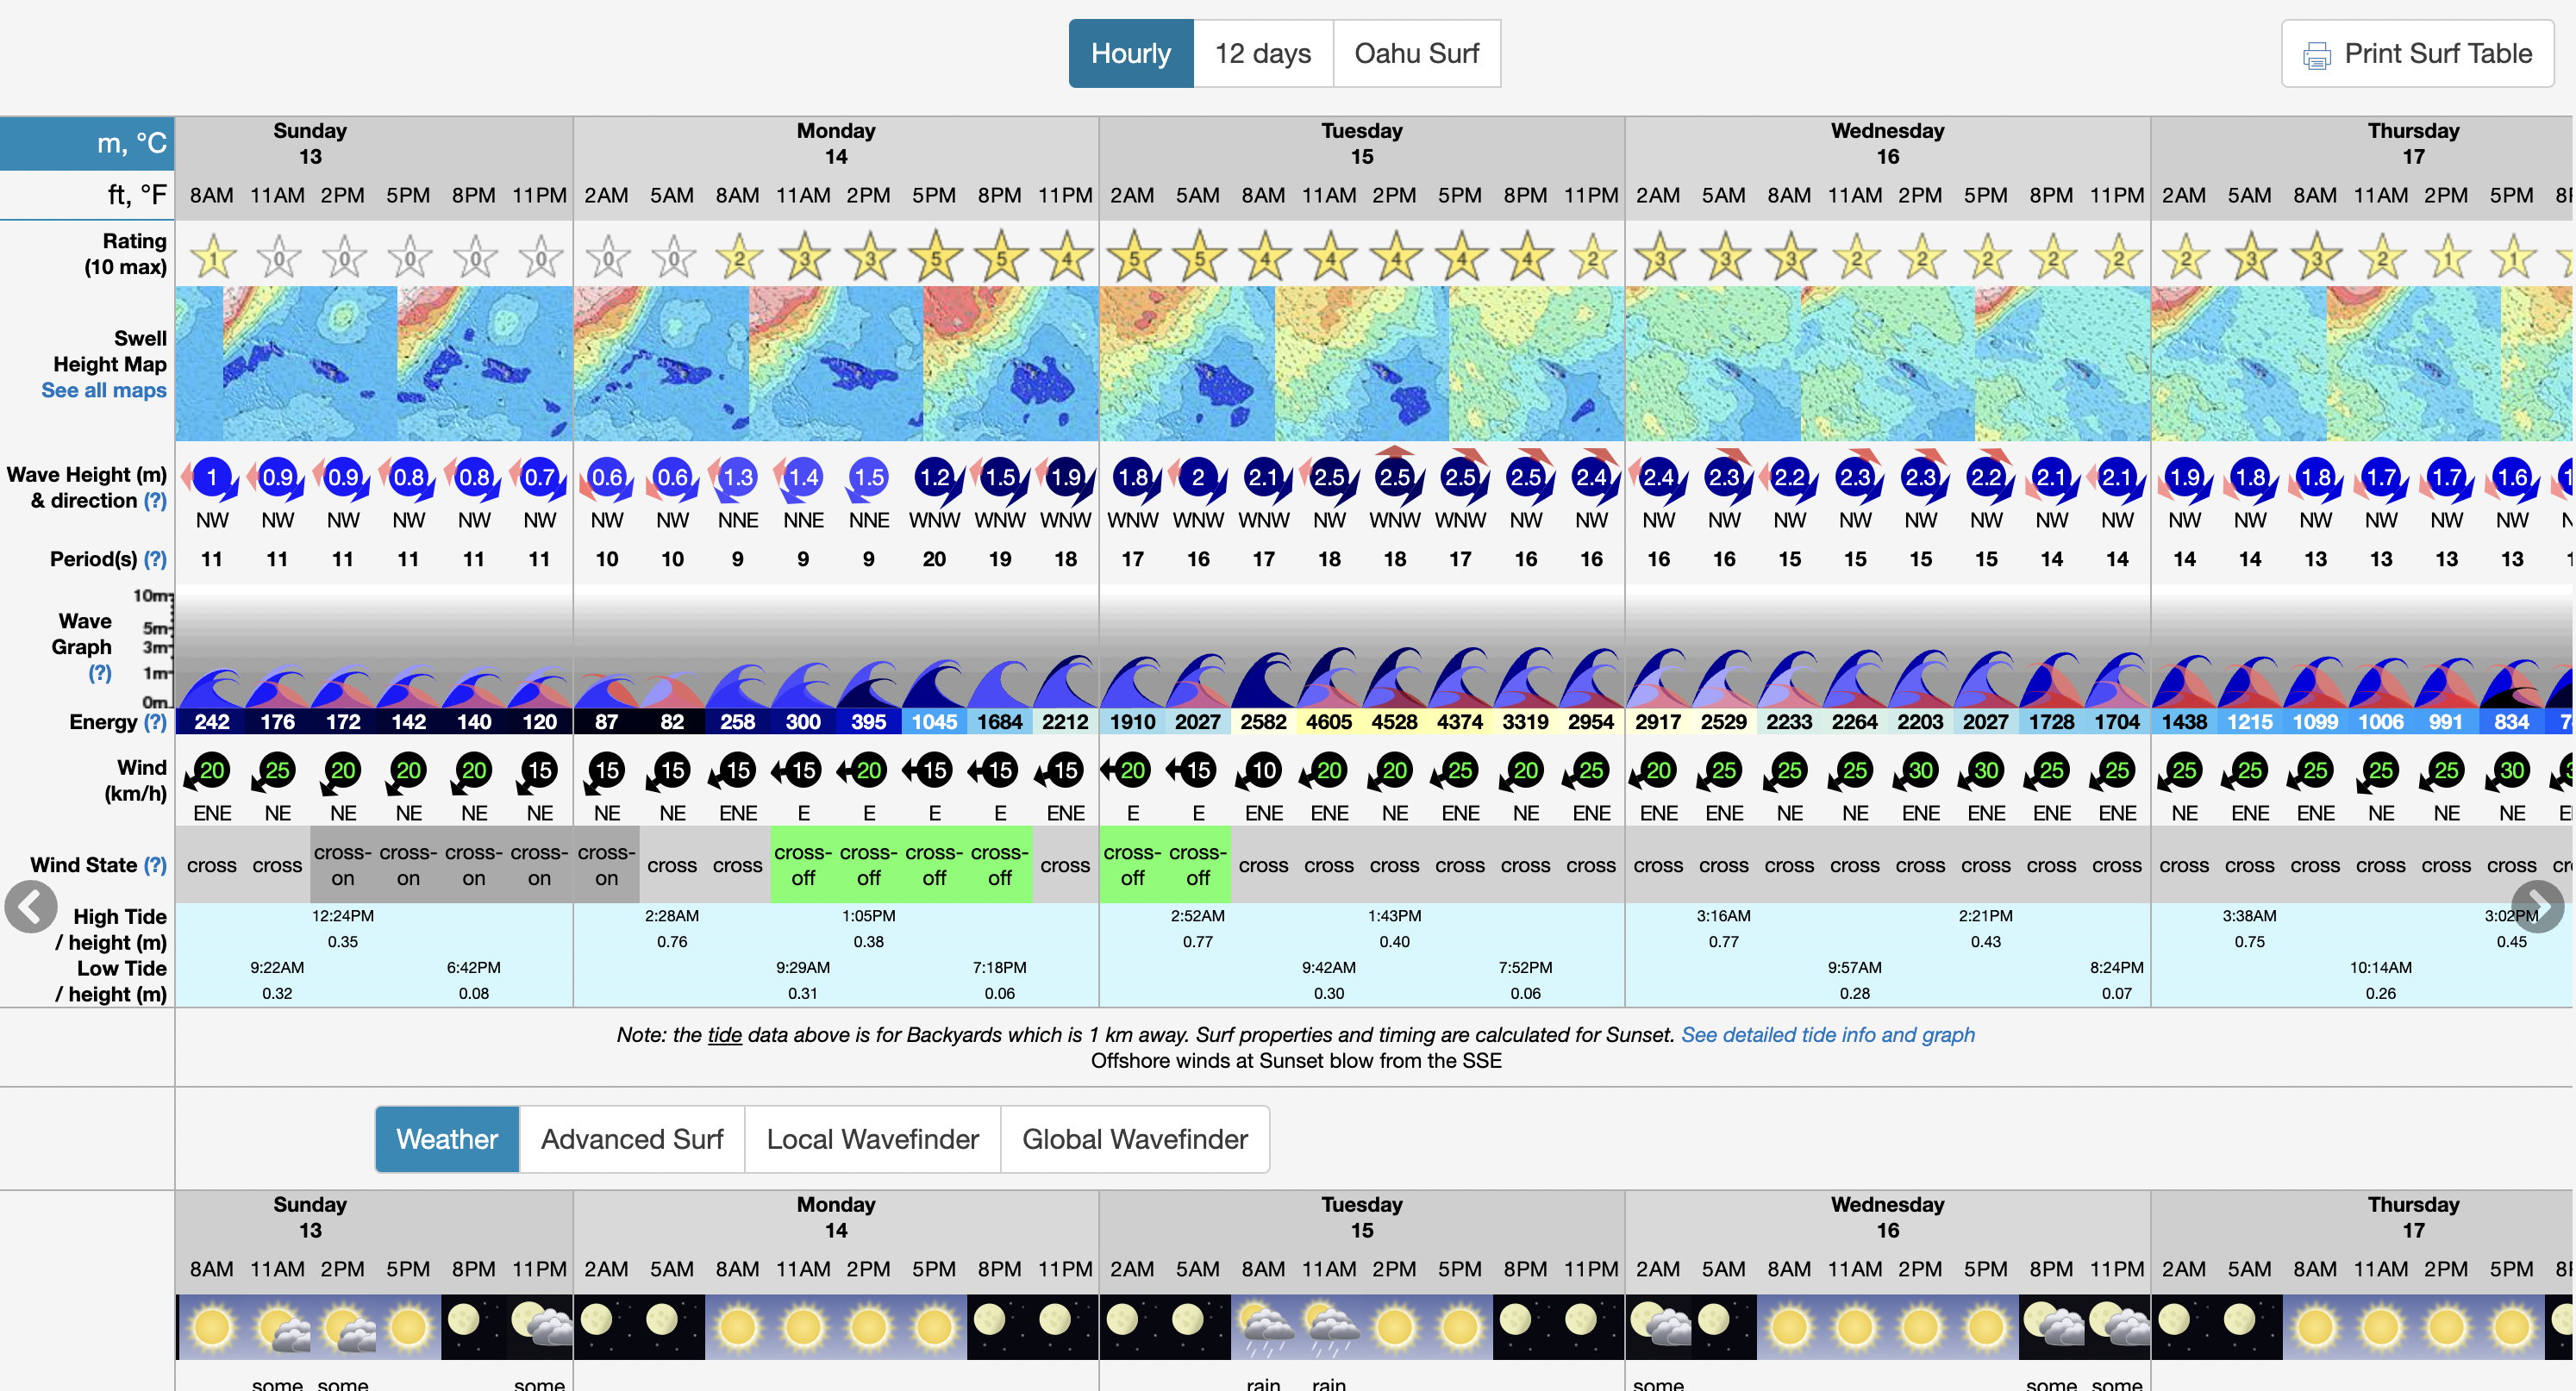Open the Oahu Surf tab
This screenshot has height=1391, width=2576.
click(x=1416, y=54)
